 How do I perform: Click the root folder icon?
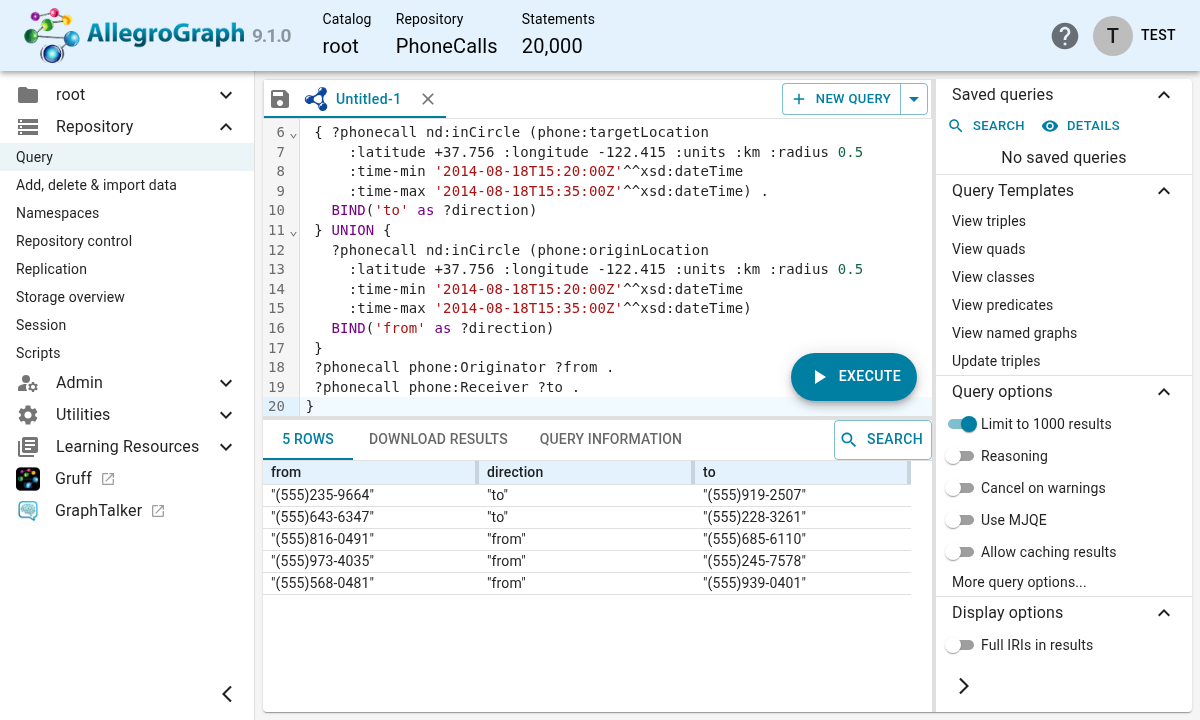click(28, 95)
